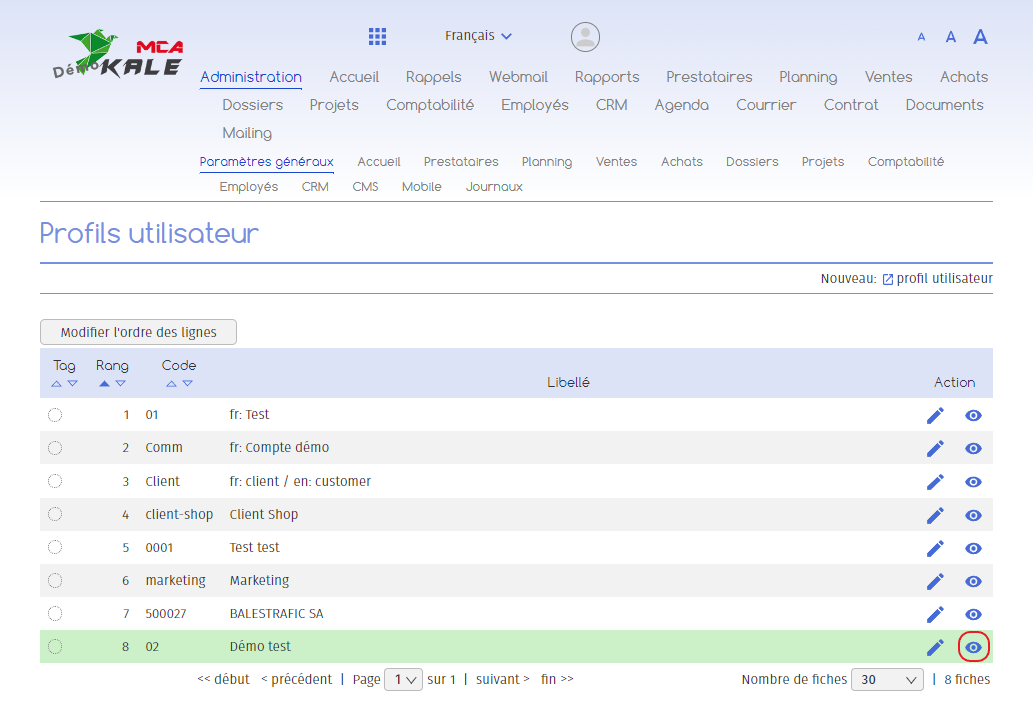Edit BALESTRAFIC SA using pencil icon
This screenshot has height=719, width=1033.
(x=935, y=614)
